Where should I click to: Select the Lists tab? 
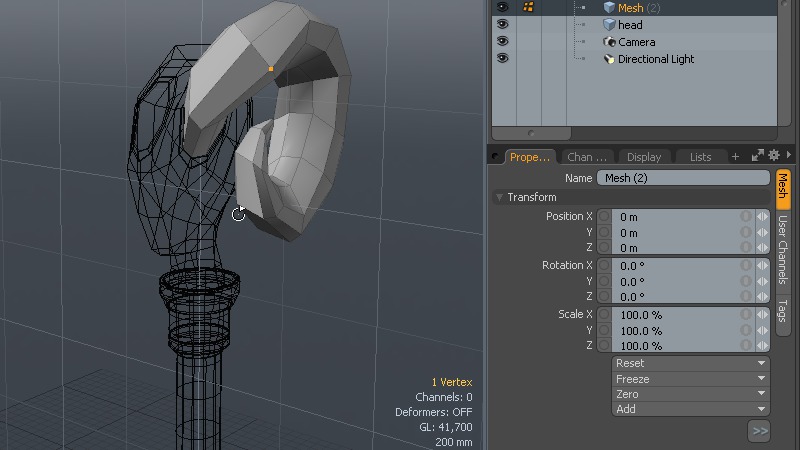(x=700, y=157)
